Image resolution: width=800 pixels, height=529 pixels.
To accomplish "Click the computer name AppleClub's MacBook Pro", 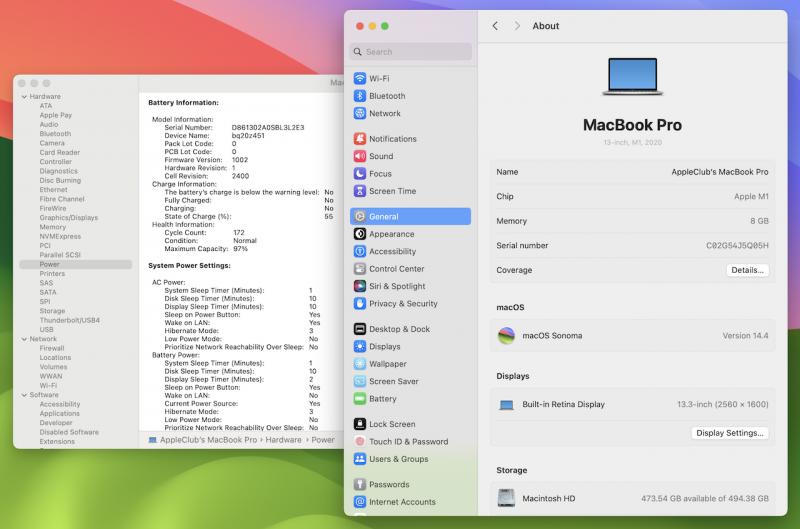I will click(719, 172).
